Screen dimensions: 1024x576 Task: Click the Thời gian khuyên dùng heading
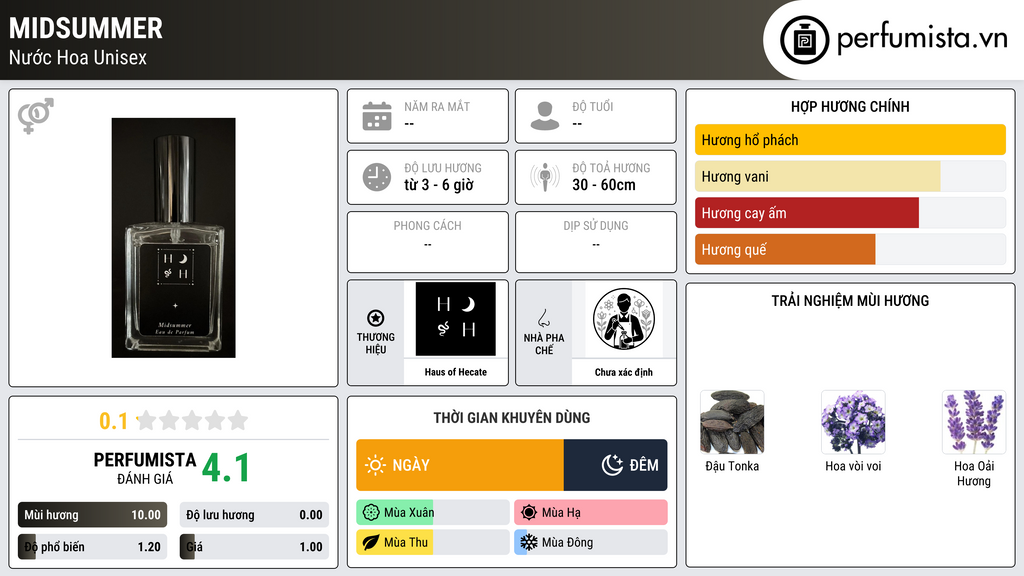click(x=512, y=418)
